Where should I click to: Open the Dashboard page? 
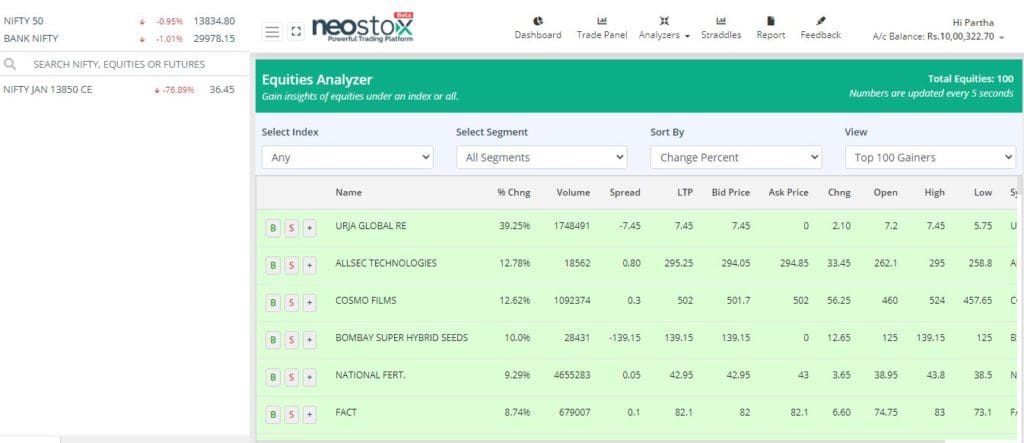point(537,28)
